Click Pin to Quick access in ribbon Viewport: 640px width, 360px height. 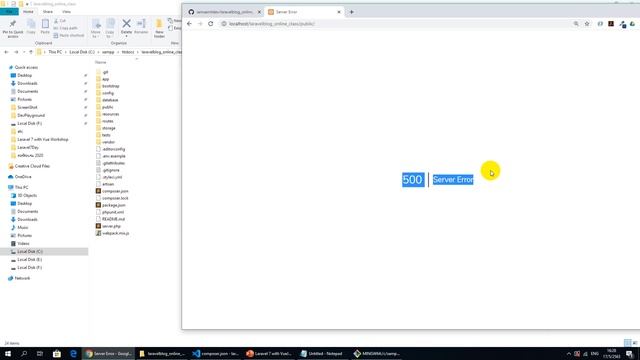13,28
